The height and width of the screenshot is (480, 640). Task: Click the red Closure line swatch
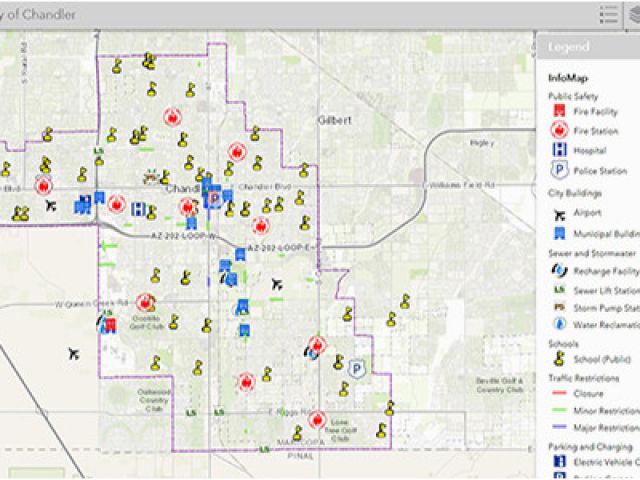point(558,394)
